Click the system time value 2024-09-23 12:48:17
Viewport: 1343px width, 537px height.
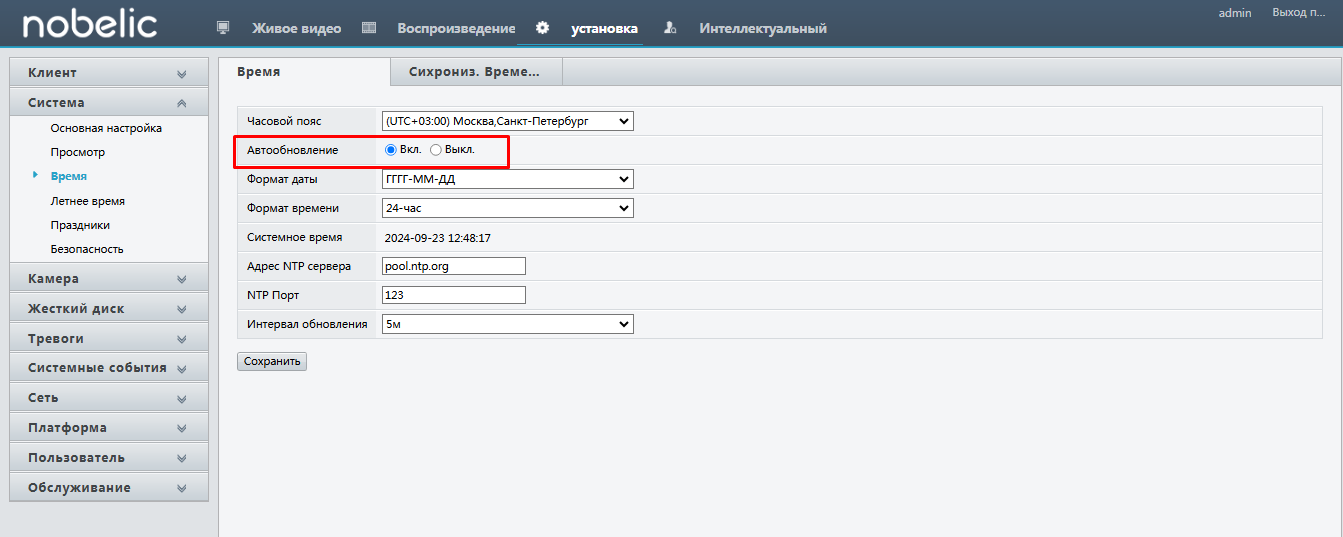pos(438,238)
